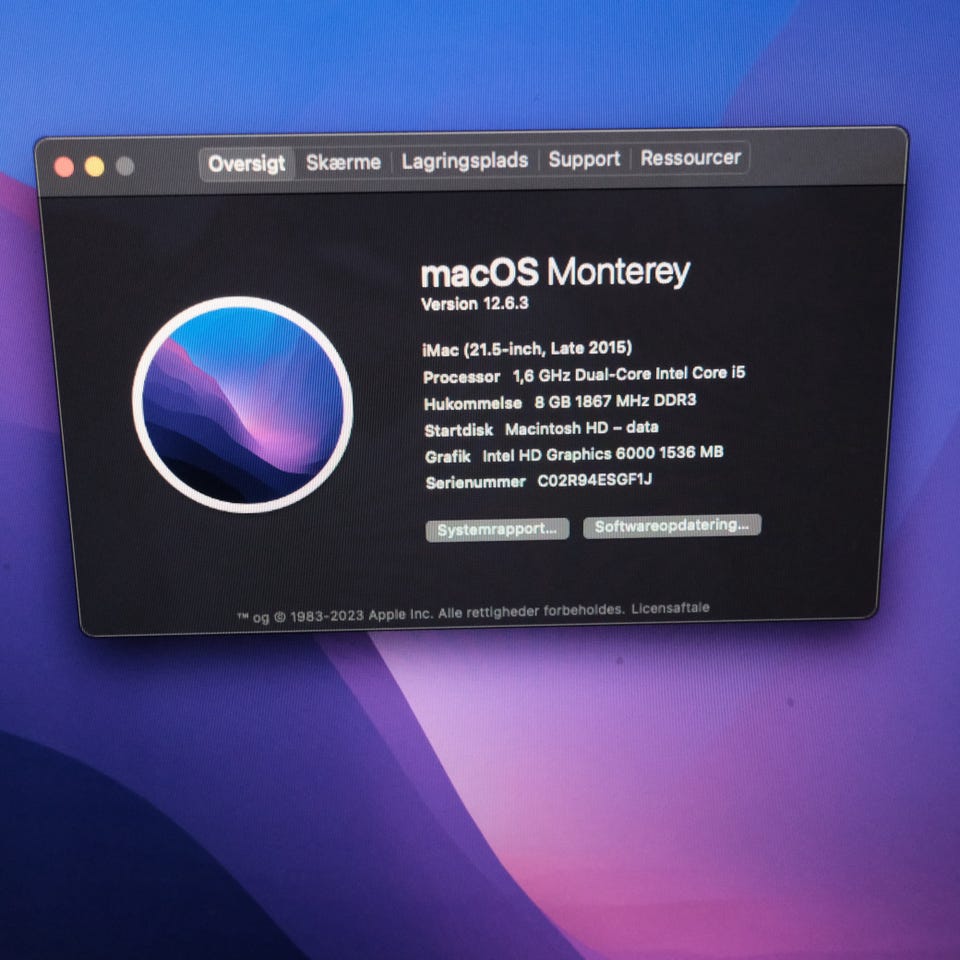The height and width of the screenshot is (960, 960).
Task: Minimize window with yellow button
Action: (x=94, y=166)
